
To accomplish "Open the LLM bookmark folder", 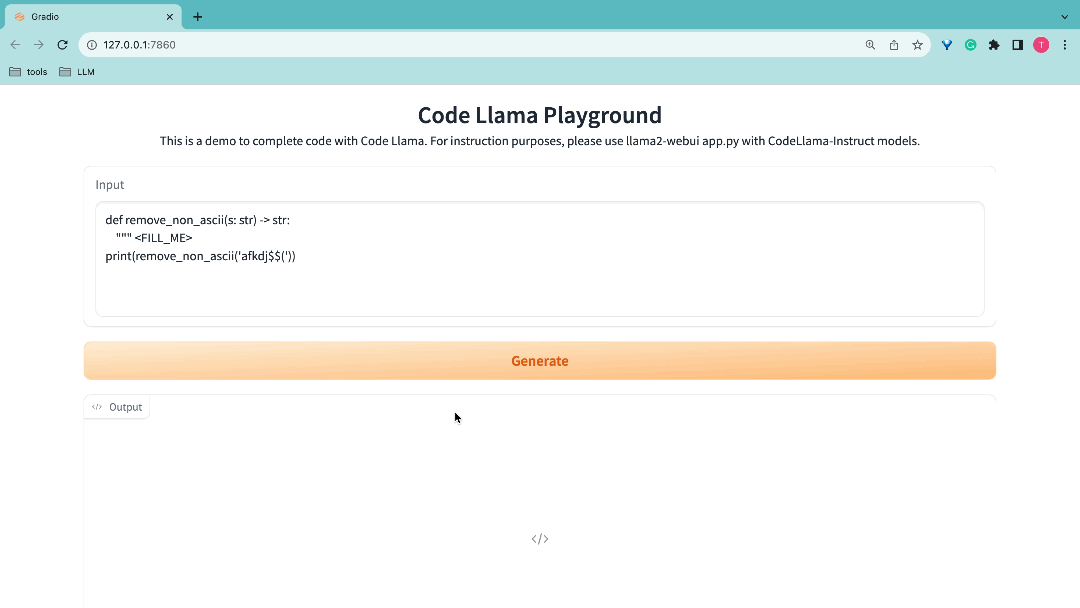I will (76, 72).
